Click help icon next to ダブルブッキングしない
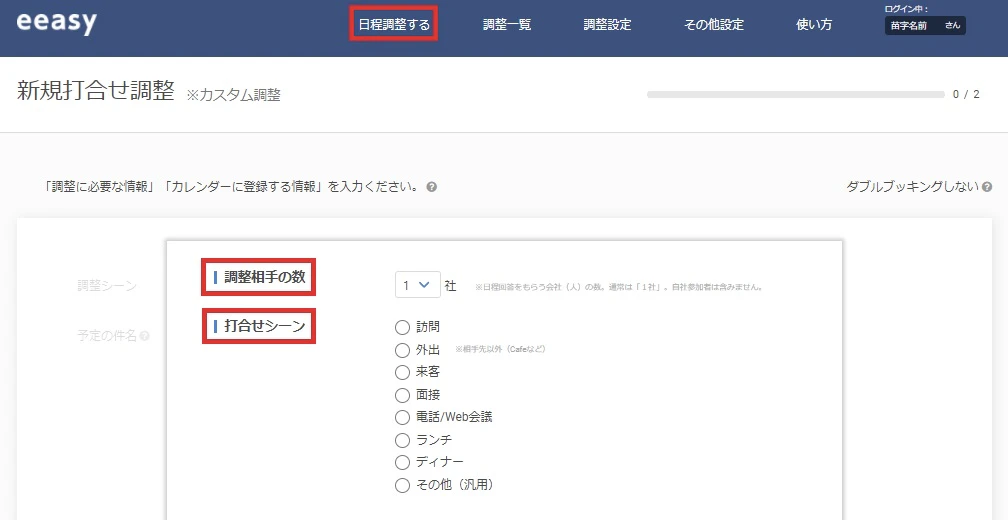Image resolution: width=1008 pixels, height=520 pixels. [987, 187]
